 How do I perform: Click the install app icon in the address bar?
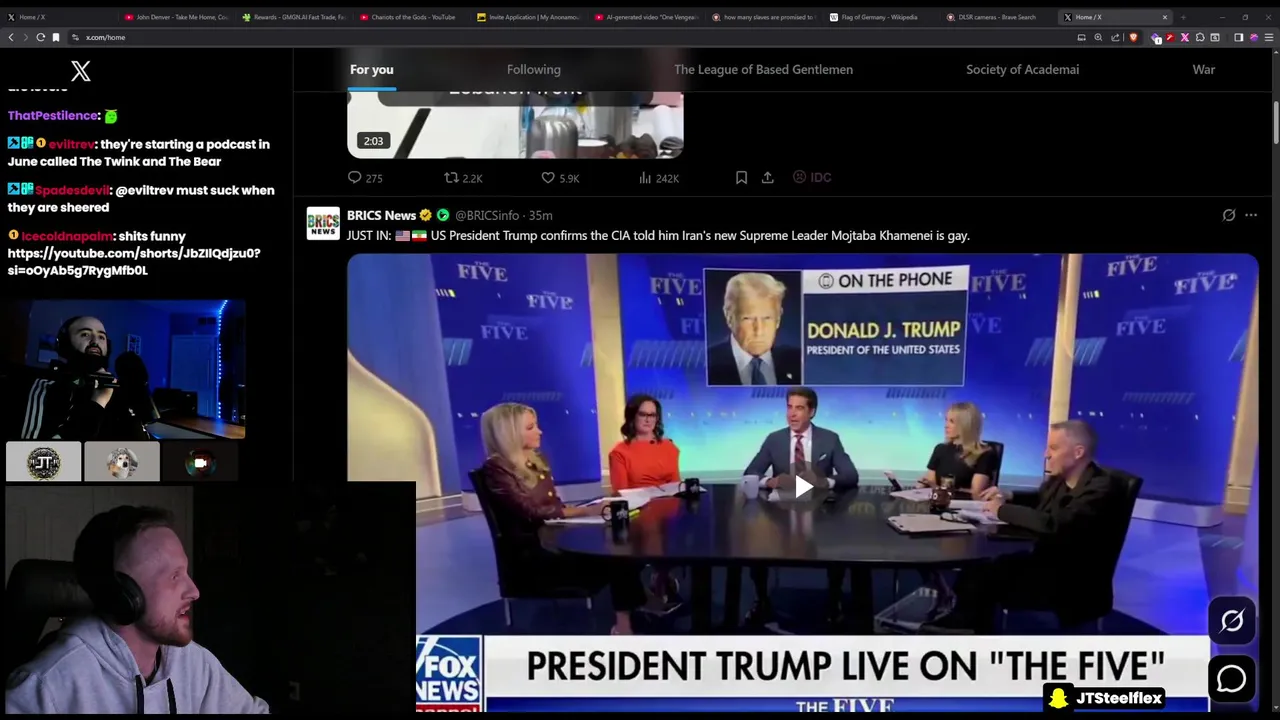tap(1081, 37)
